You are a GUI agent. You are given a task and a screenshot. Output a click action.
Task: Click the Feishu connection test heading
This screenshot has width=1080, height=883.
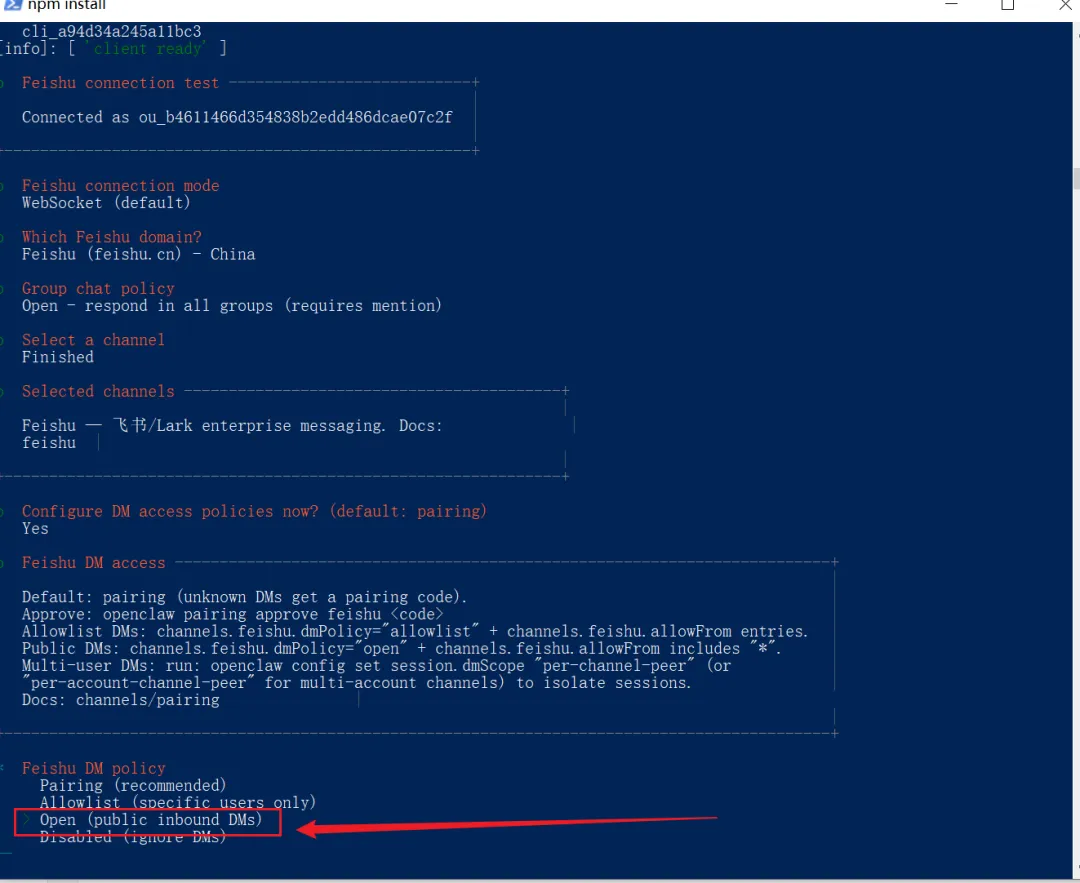[x=120, y=83]
